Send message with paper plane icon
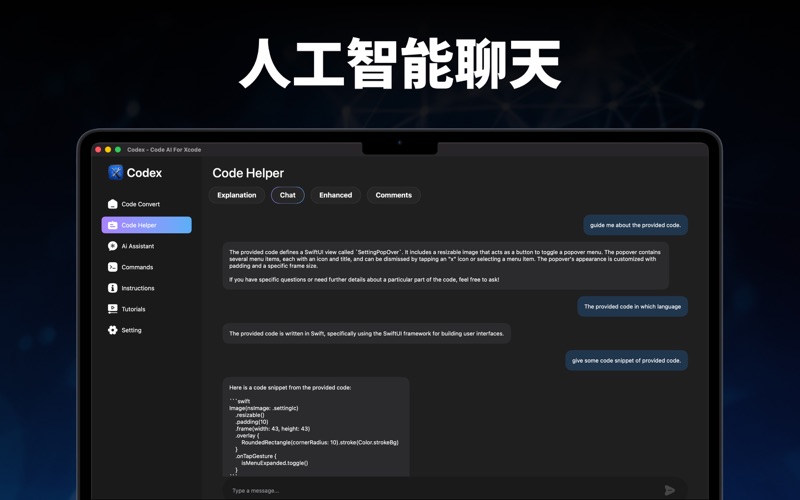800x500 pixels. (x=670, y=490)
